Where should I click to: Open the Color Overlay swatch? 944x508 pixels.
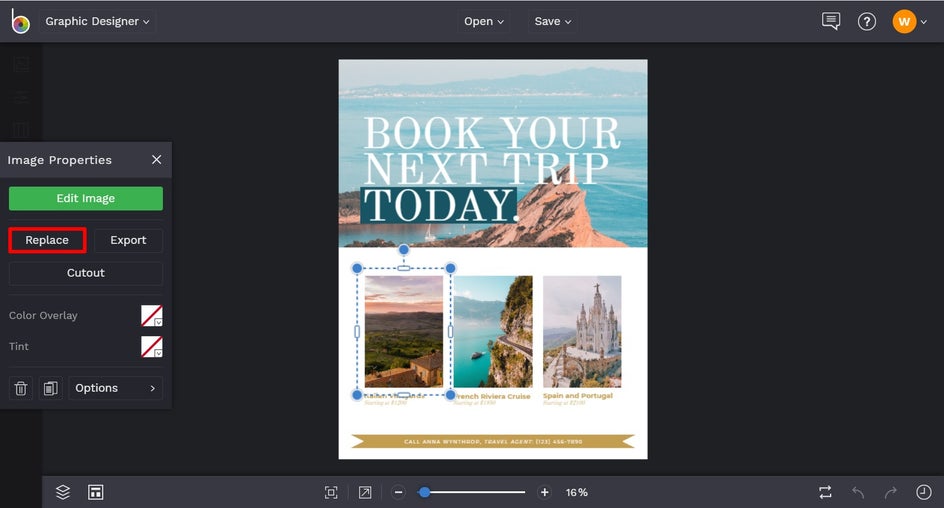[x=152, y=315]
